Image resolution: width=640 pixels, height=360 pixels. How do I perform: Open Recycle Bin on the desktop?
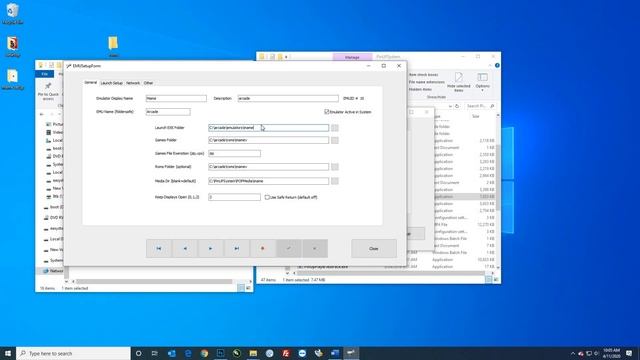click(12, 13)
